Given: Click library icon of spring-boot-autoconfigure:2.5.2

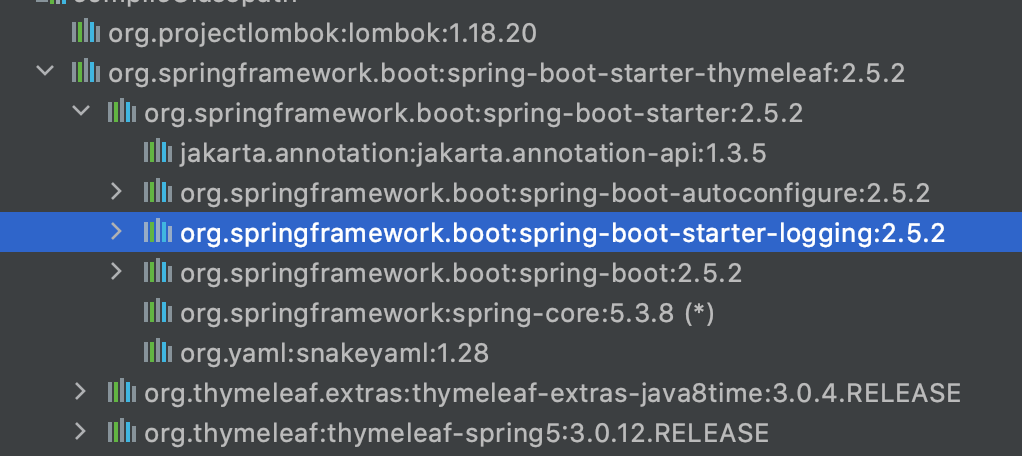Looking at the screenshot, I should (158, 192).
